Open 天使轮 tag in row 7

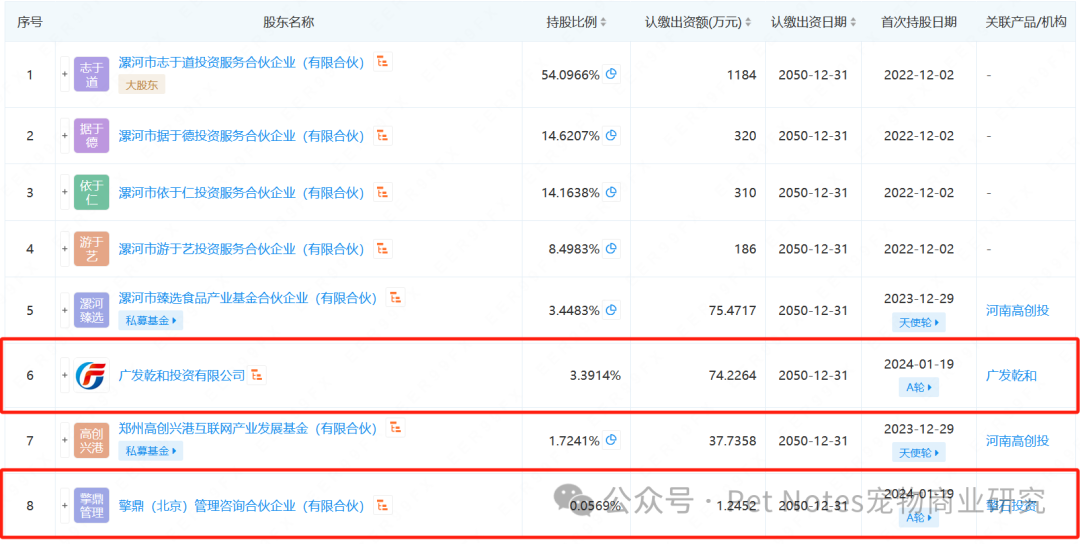point(919,452)
